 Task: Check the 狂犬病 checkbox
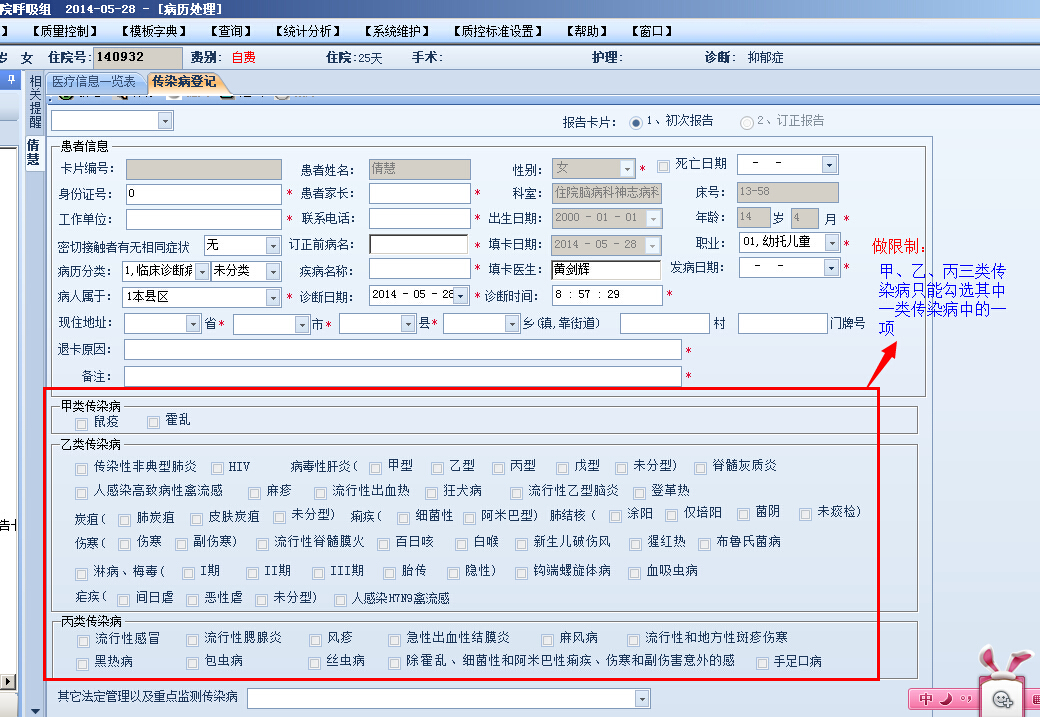pos(432,493)
